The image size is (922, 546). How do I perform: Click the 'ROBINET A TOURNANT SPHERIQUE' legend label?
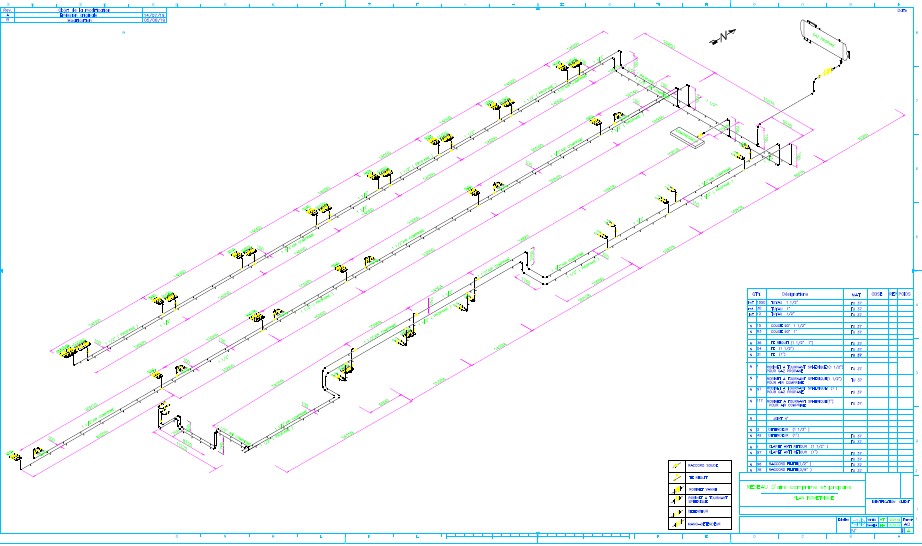(x=708, y=500)
